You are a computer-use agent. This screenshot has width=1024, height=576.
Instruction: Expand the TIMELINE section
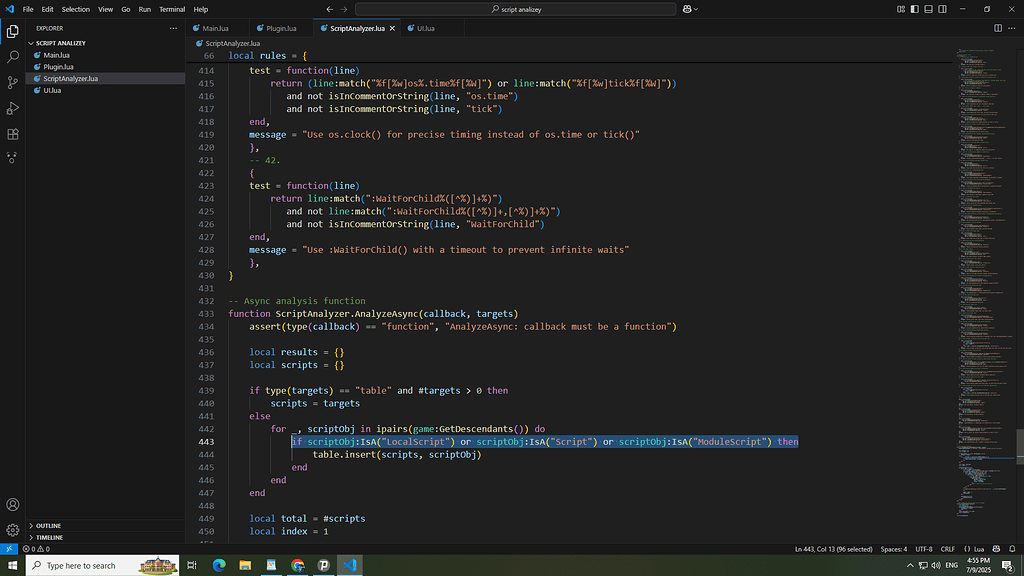[49, 537]
